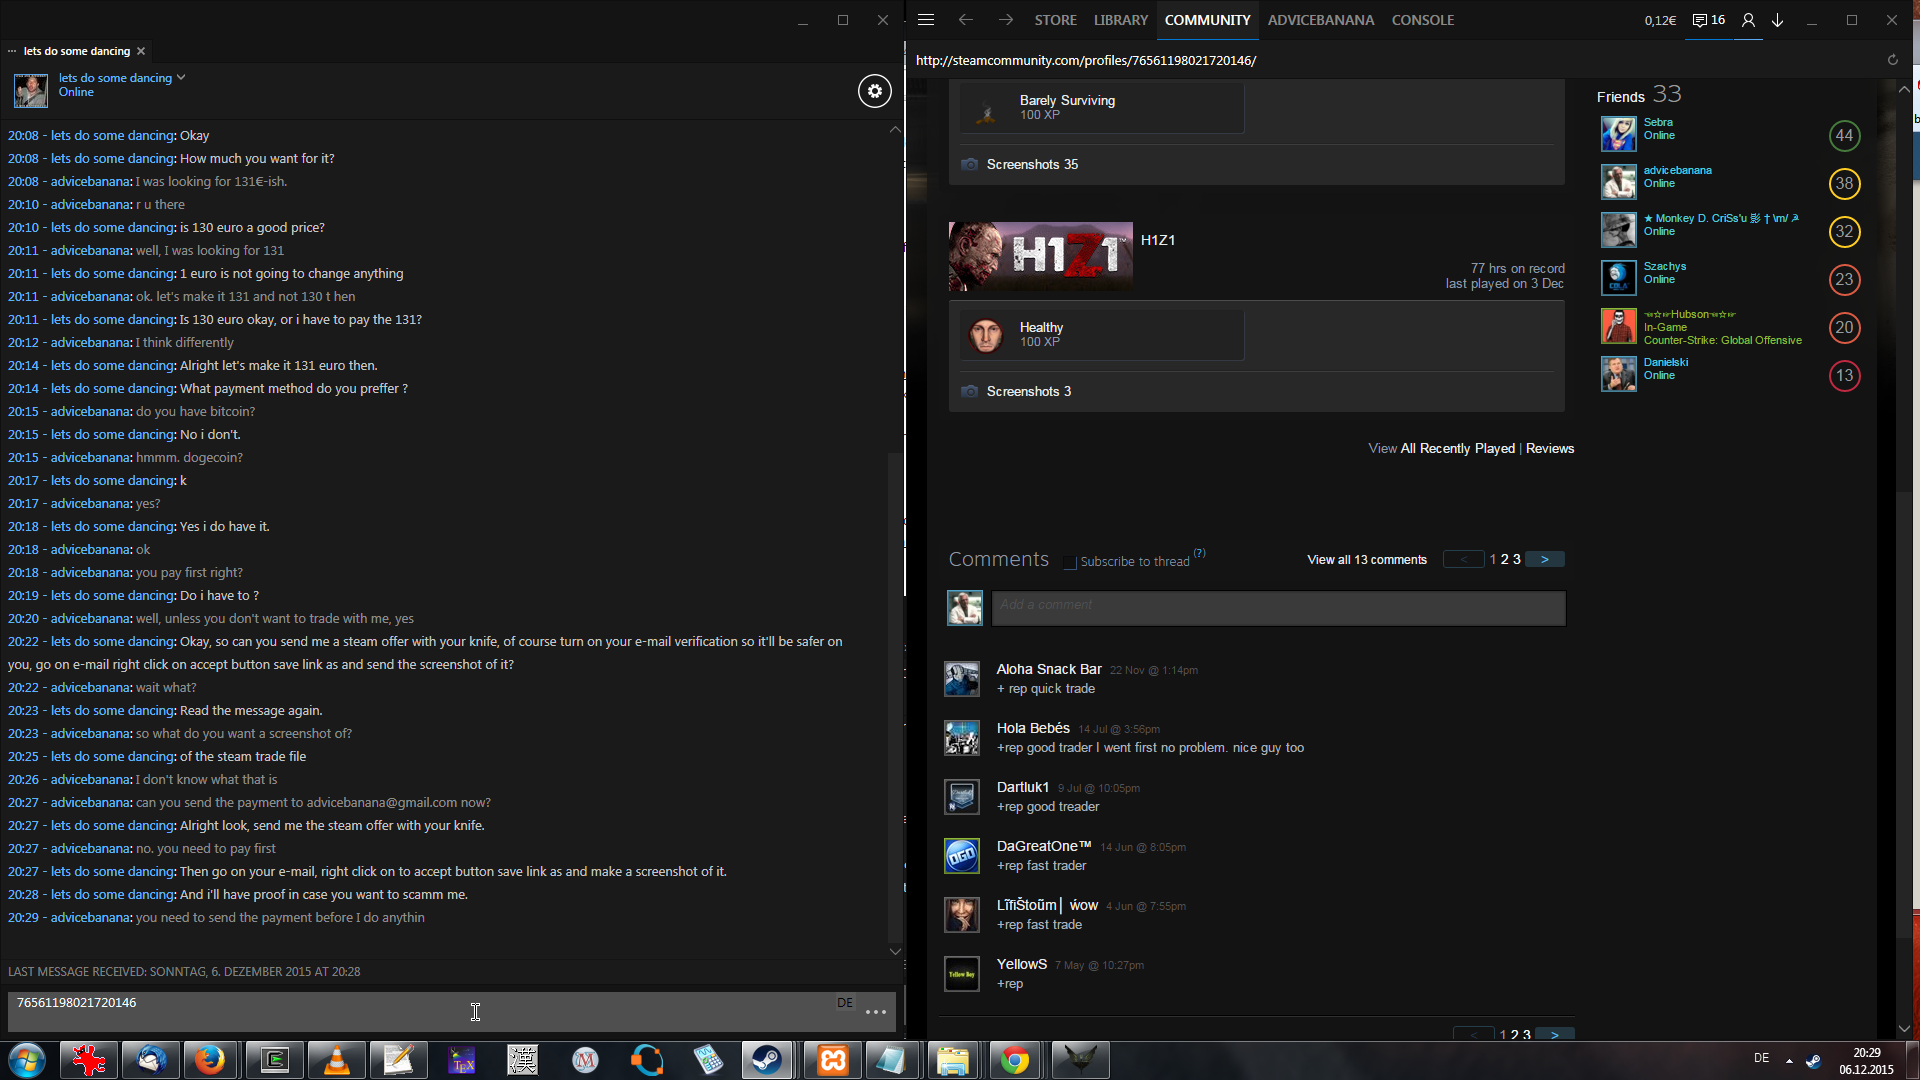
Task: Go to the next comments page arrow
Action: click(1545, 560)
